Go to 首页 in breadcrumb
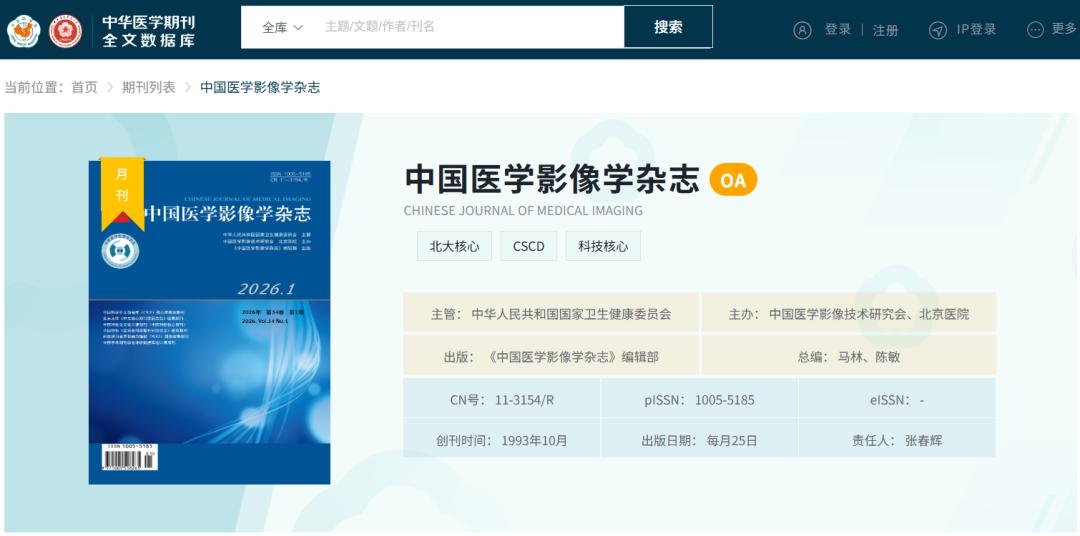 click(85, 87)
